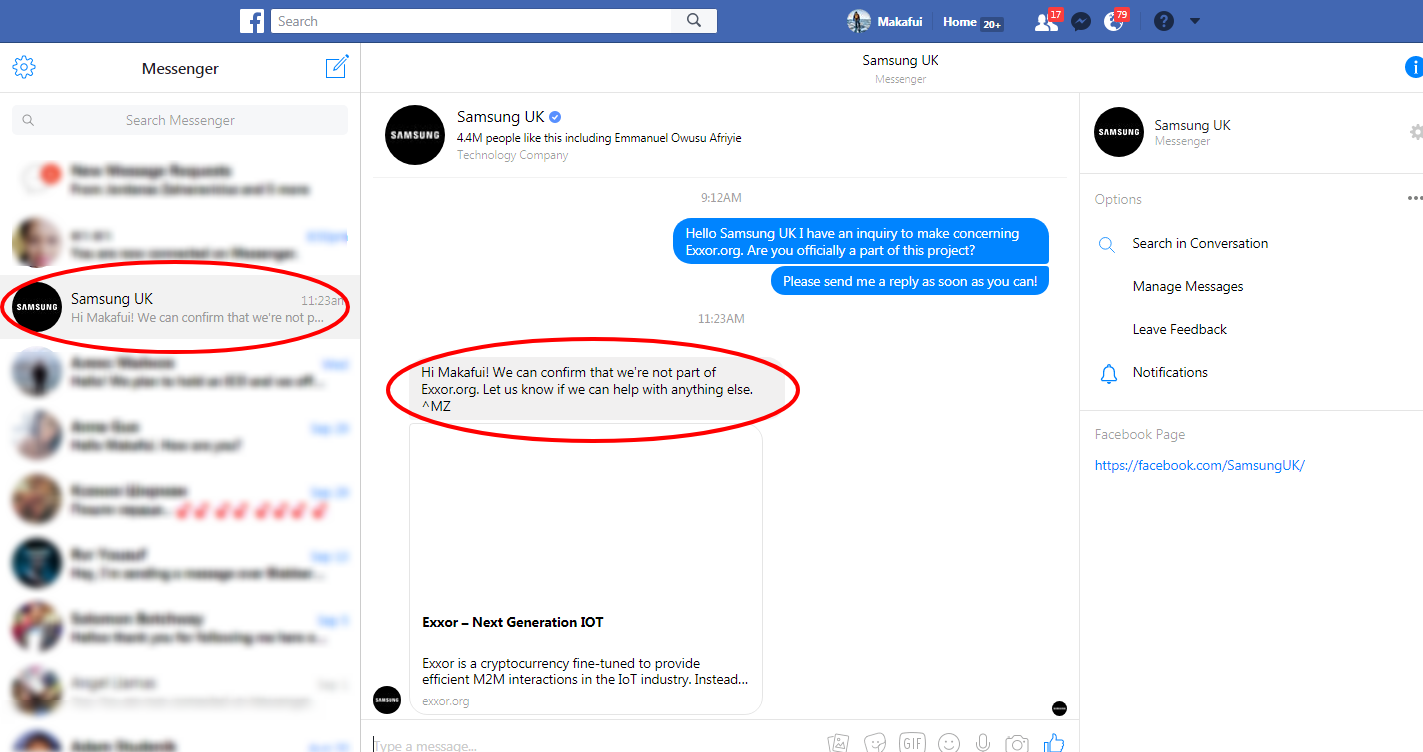Focus the Search Messenger field
The width and height of the screenshot is (1423, 752).
coord(180,120)
